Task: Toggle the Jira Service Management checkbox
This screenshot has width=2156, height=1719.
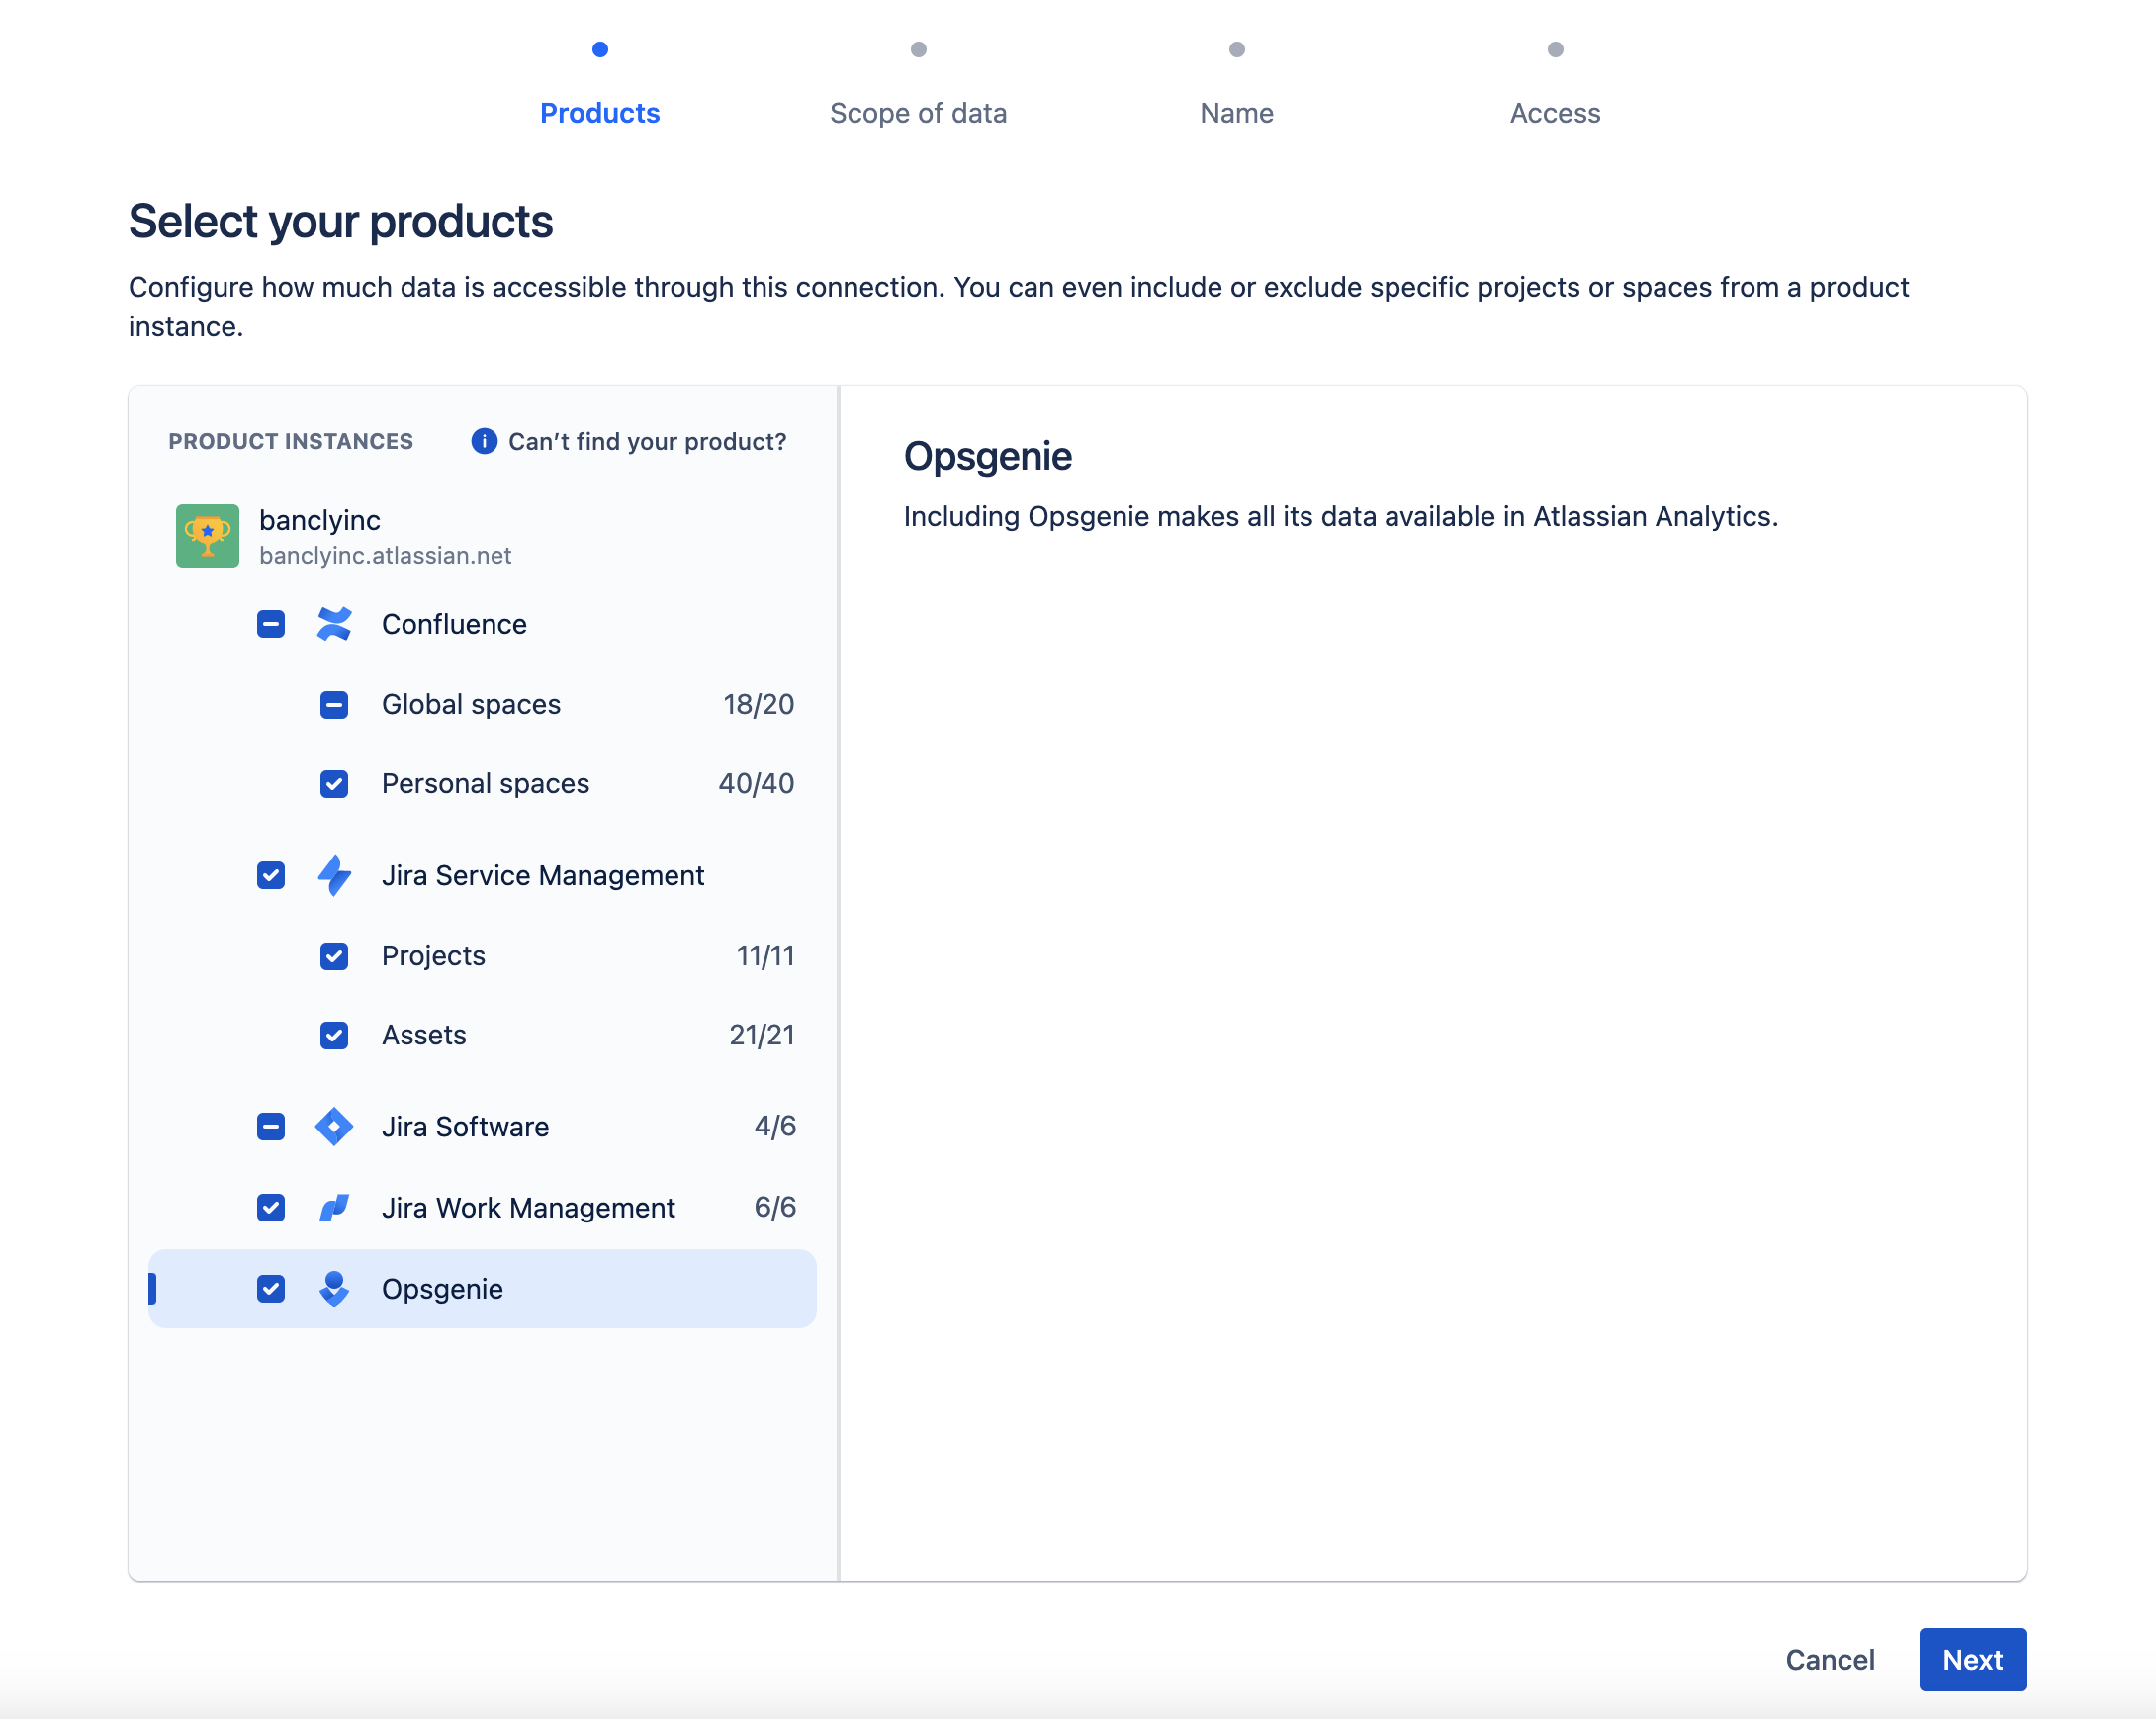Action: click(270, 876)
